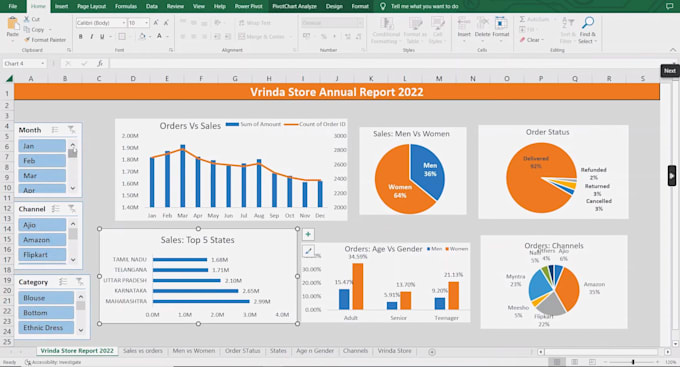Click the Chart Styles brush button
The width and height of the screenshot is (680, 367).
(308, 251)
